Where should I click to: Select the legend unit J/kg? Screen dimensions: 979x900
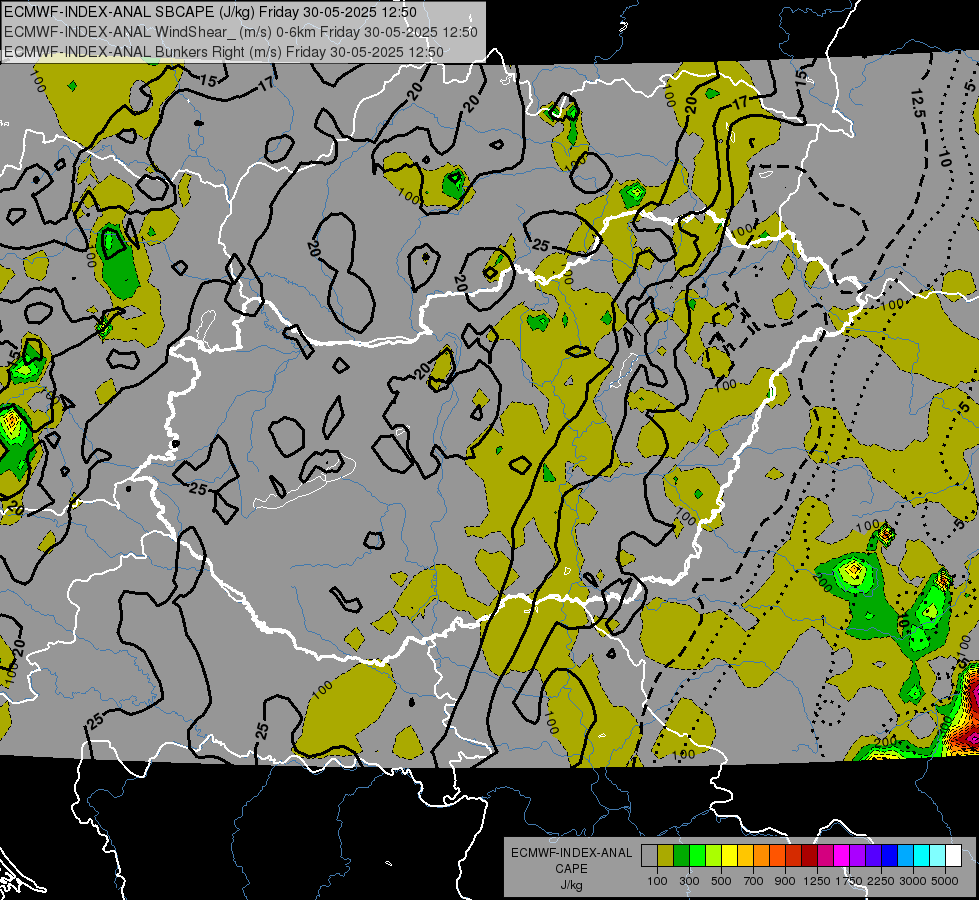coord(571,885)
